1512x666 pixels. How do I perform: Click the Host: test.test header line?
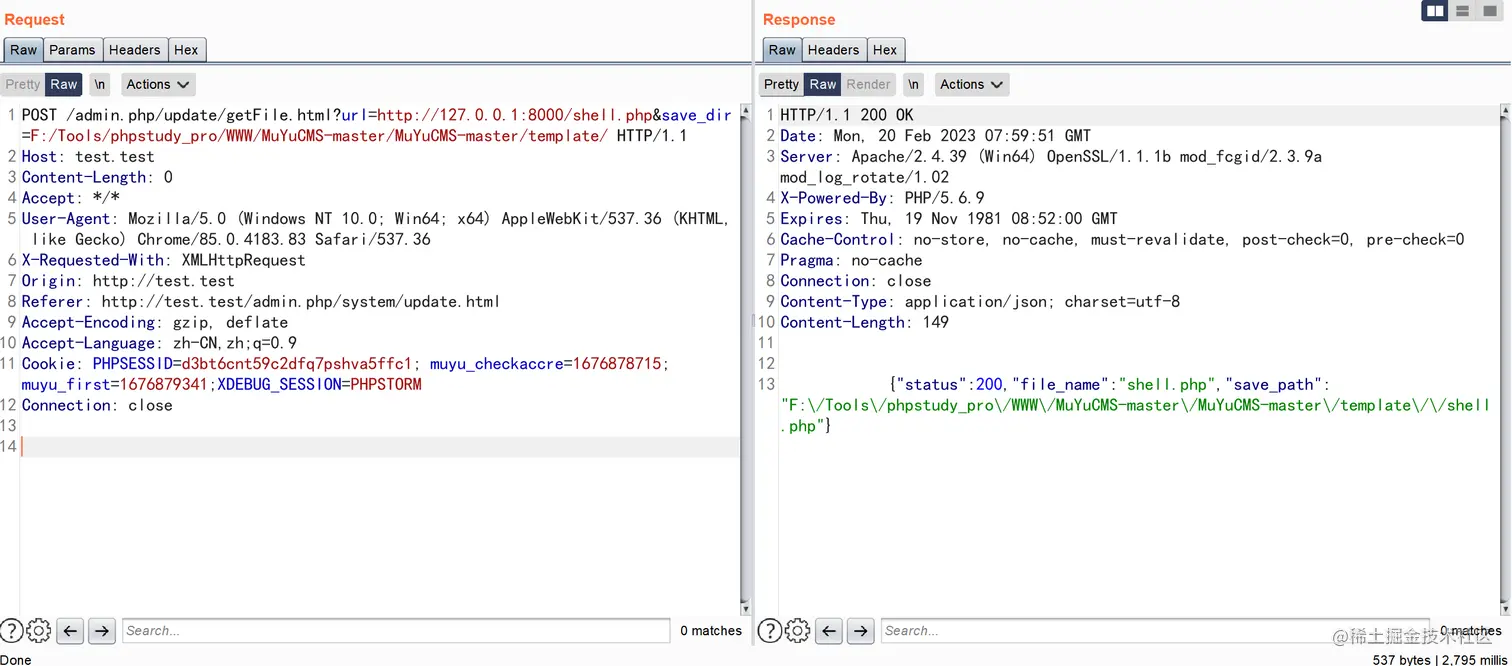[x=88, y=156]
